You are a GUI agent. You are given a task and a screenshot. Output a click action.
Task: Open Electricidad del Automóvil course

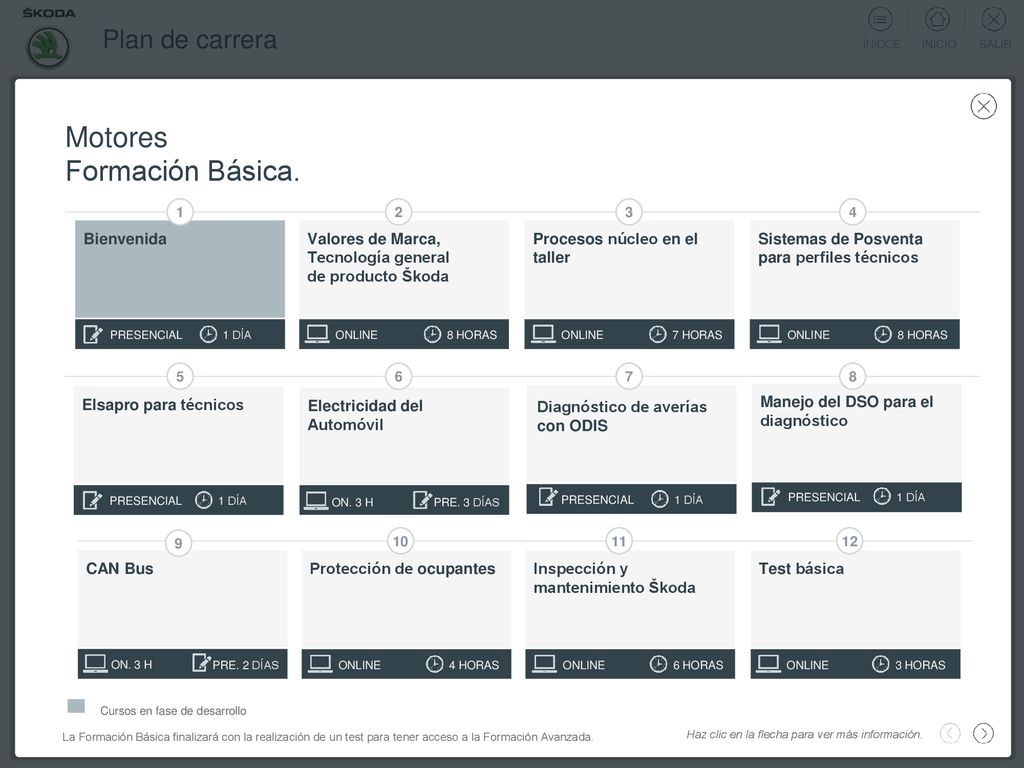coord(404,451)
